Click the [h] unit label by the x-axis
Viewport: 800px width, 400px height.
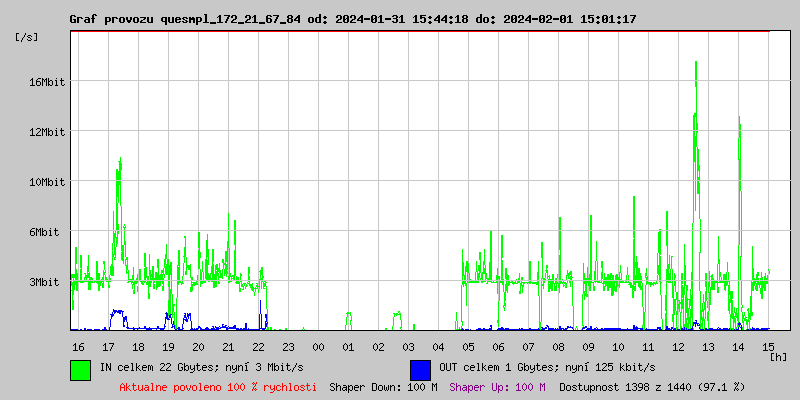pos(777,356)
